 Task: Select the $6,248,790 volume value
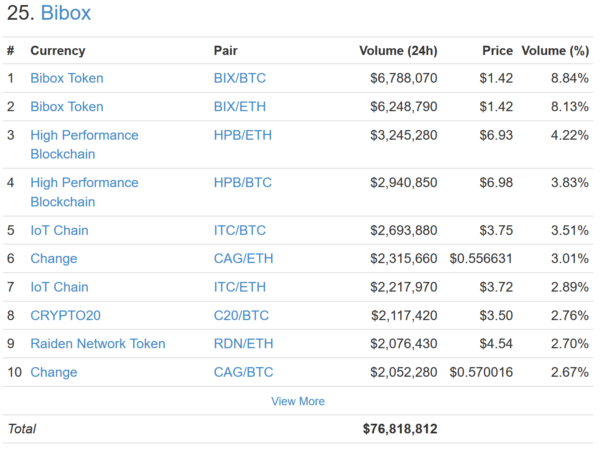(403, 106)
